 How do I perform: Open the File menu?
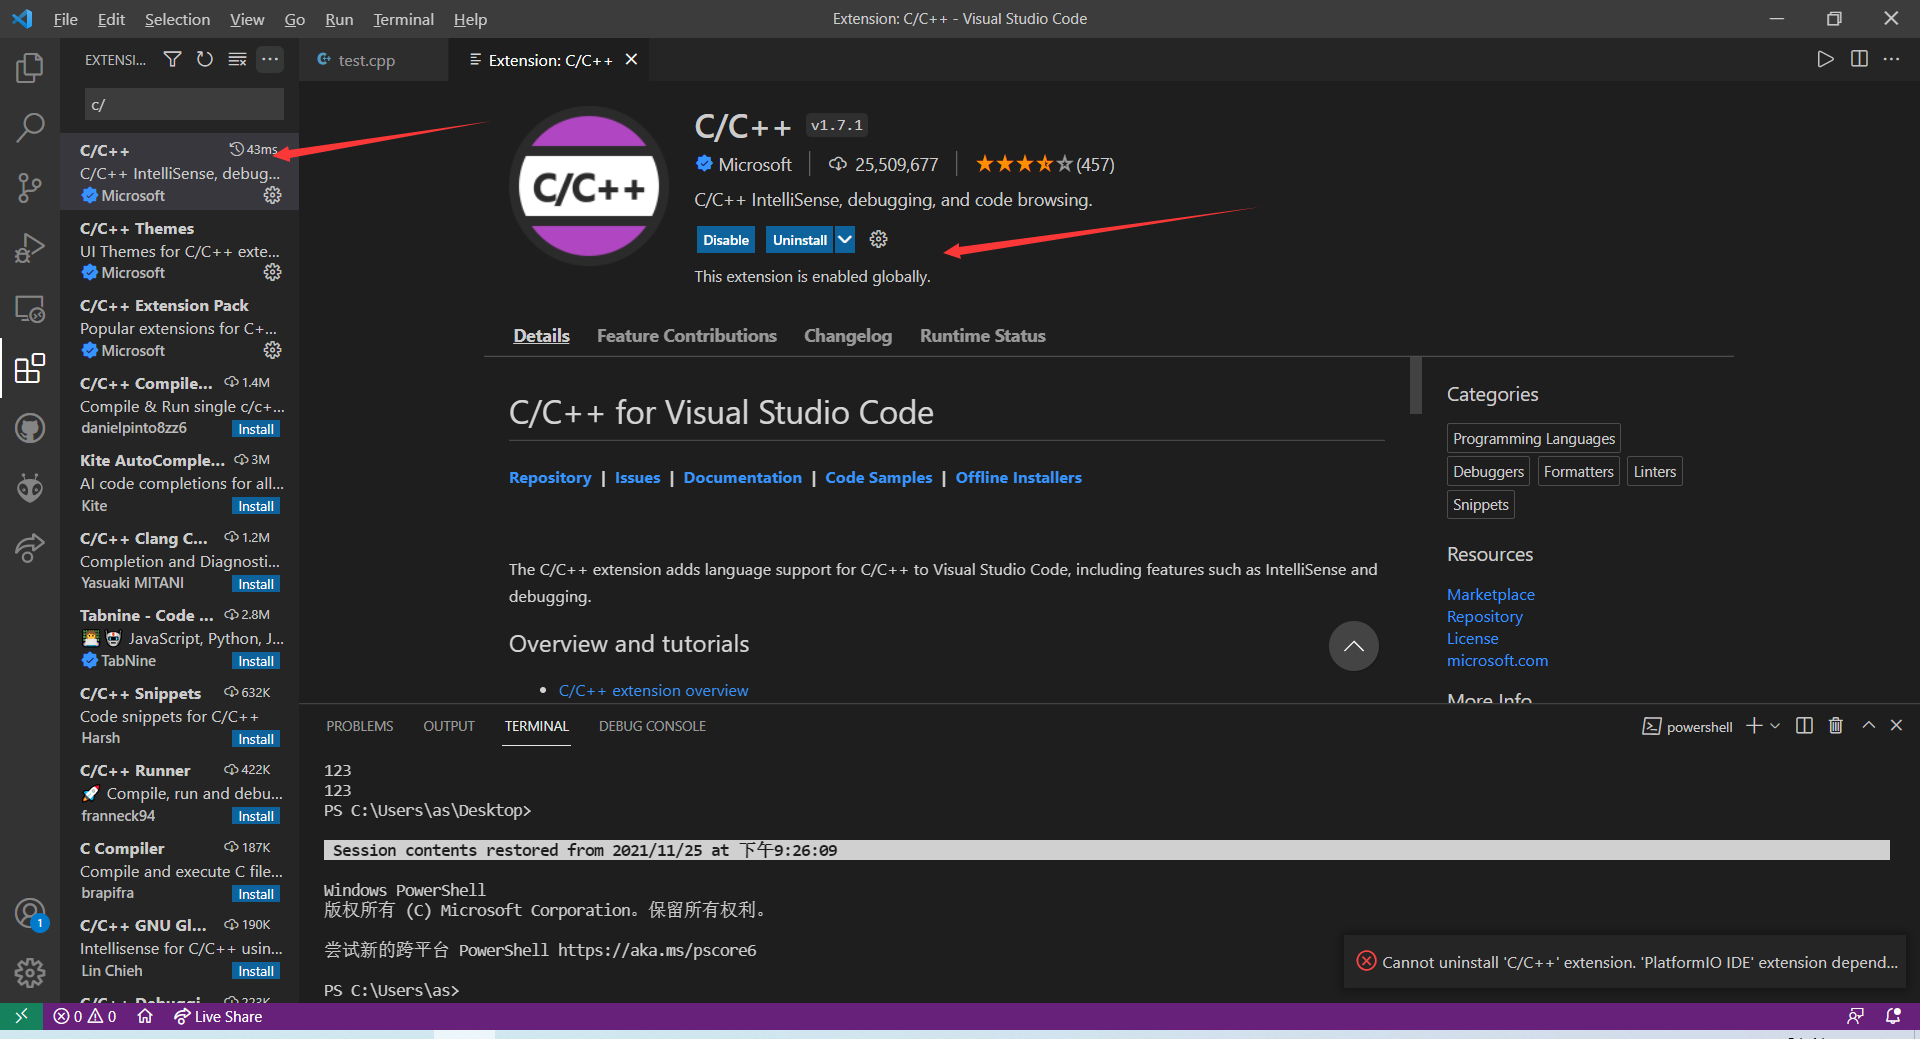click(x=65, y=19)
